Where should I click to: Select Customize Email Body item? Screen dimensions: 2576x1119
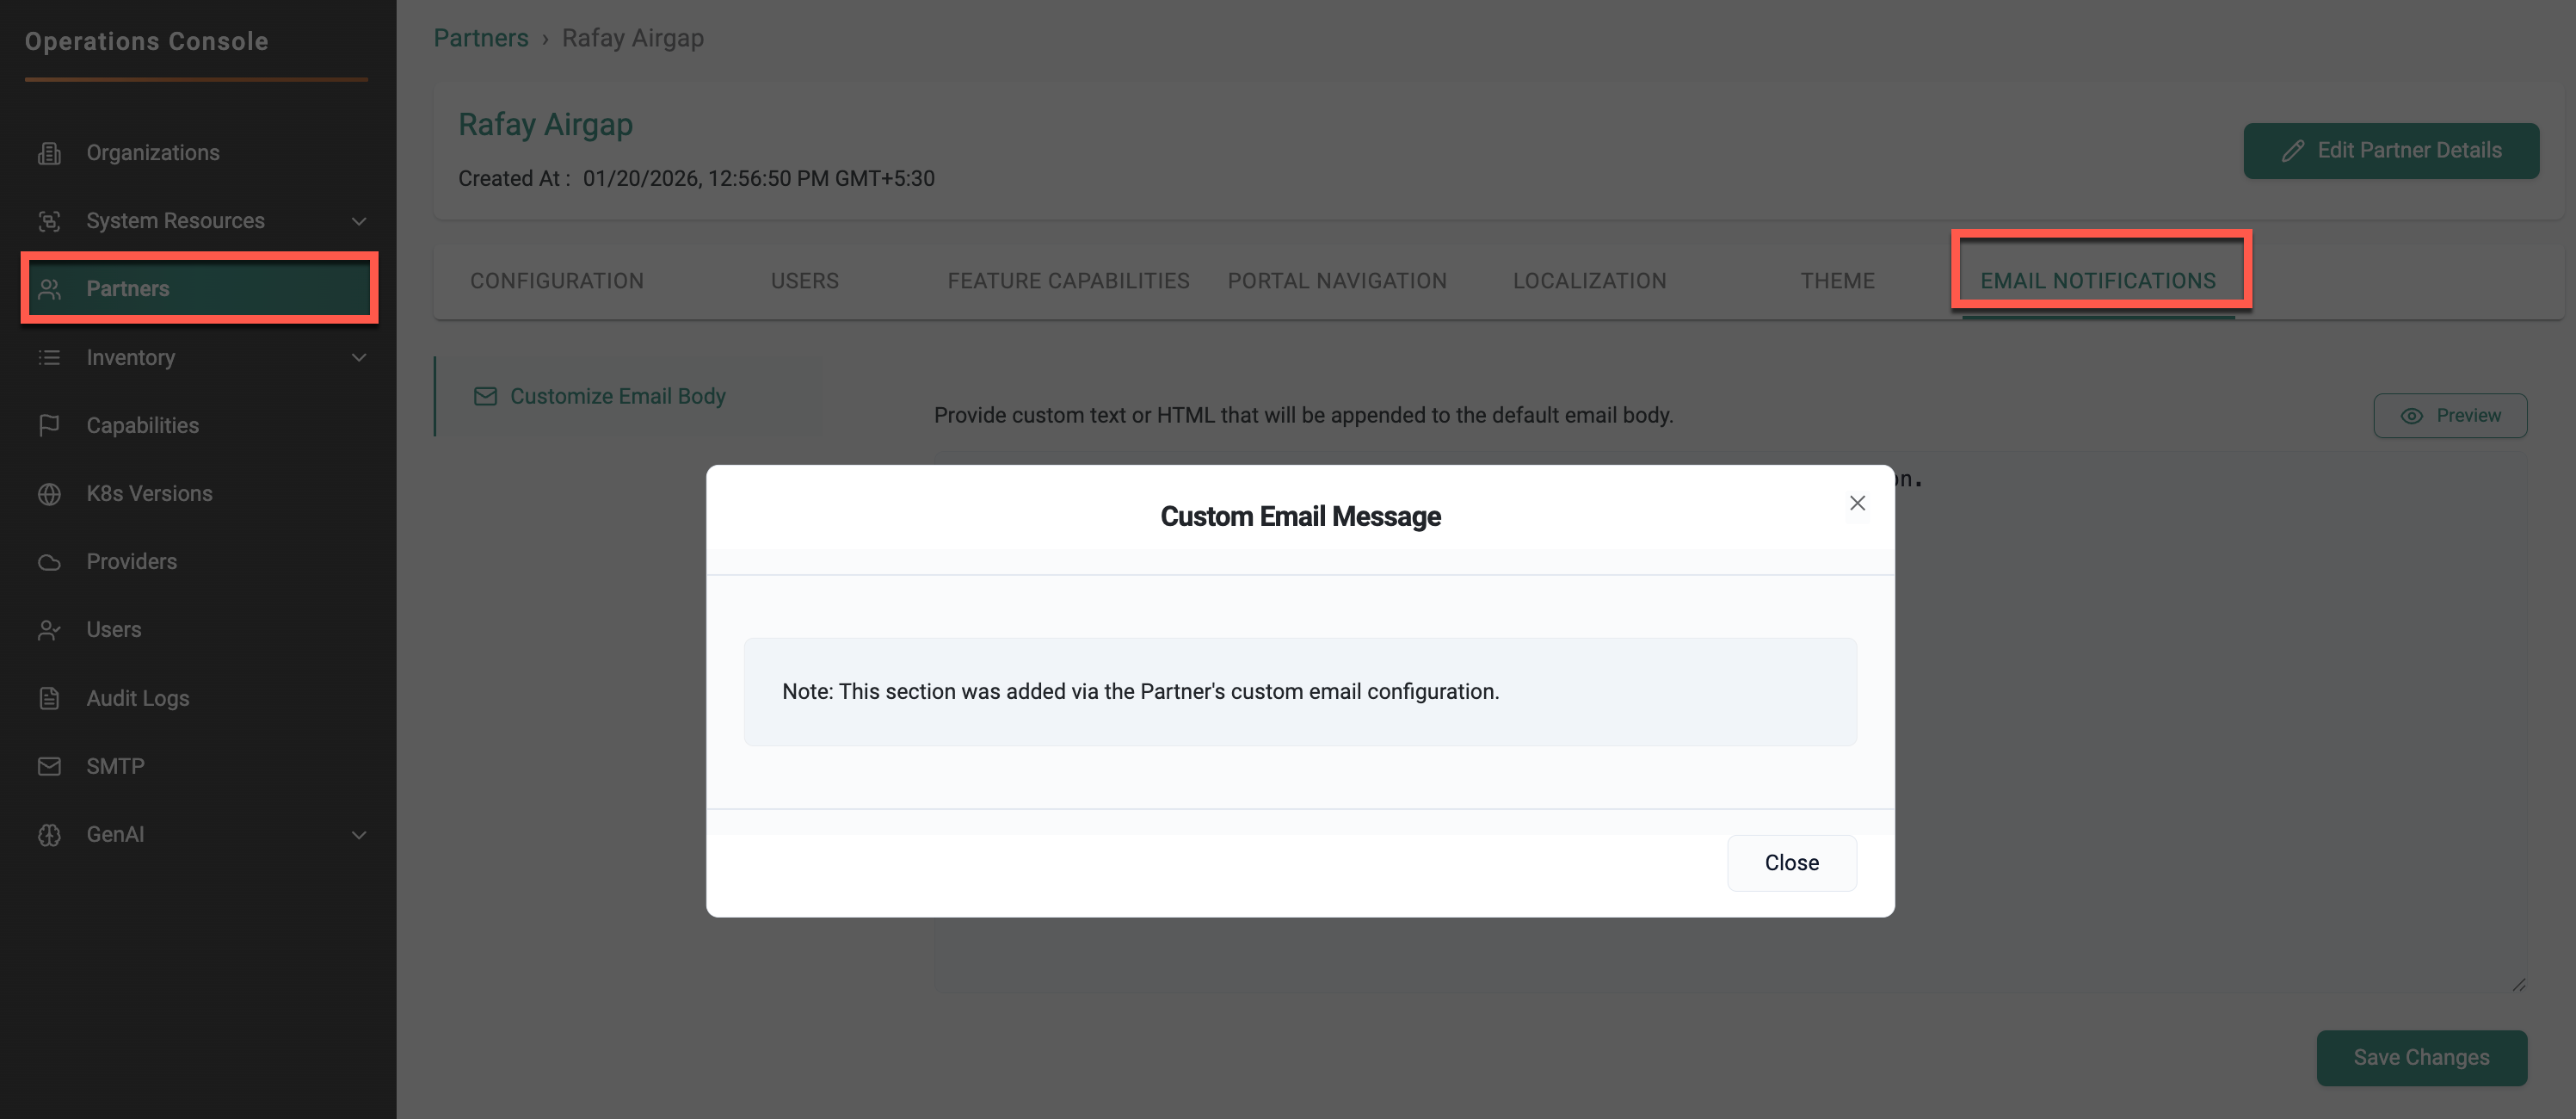coord(617,396)
